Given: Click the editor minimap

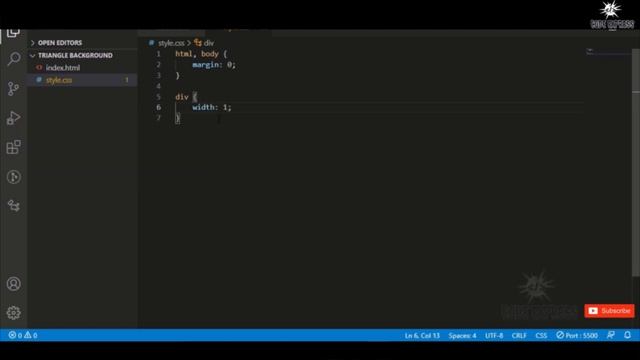Looking at the screenshot, I should tap(608, 52).
